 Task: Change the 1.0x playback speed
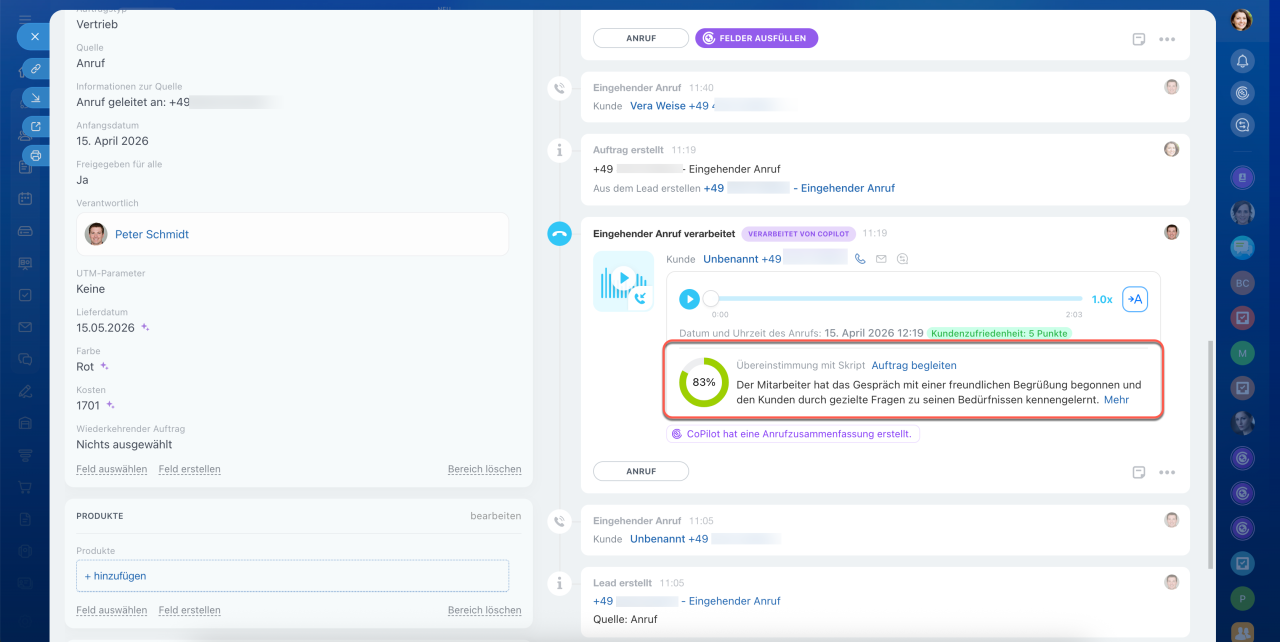tap(1101, 299)
